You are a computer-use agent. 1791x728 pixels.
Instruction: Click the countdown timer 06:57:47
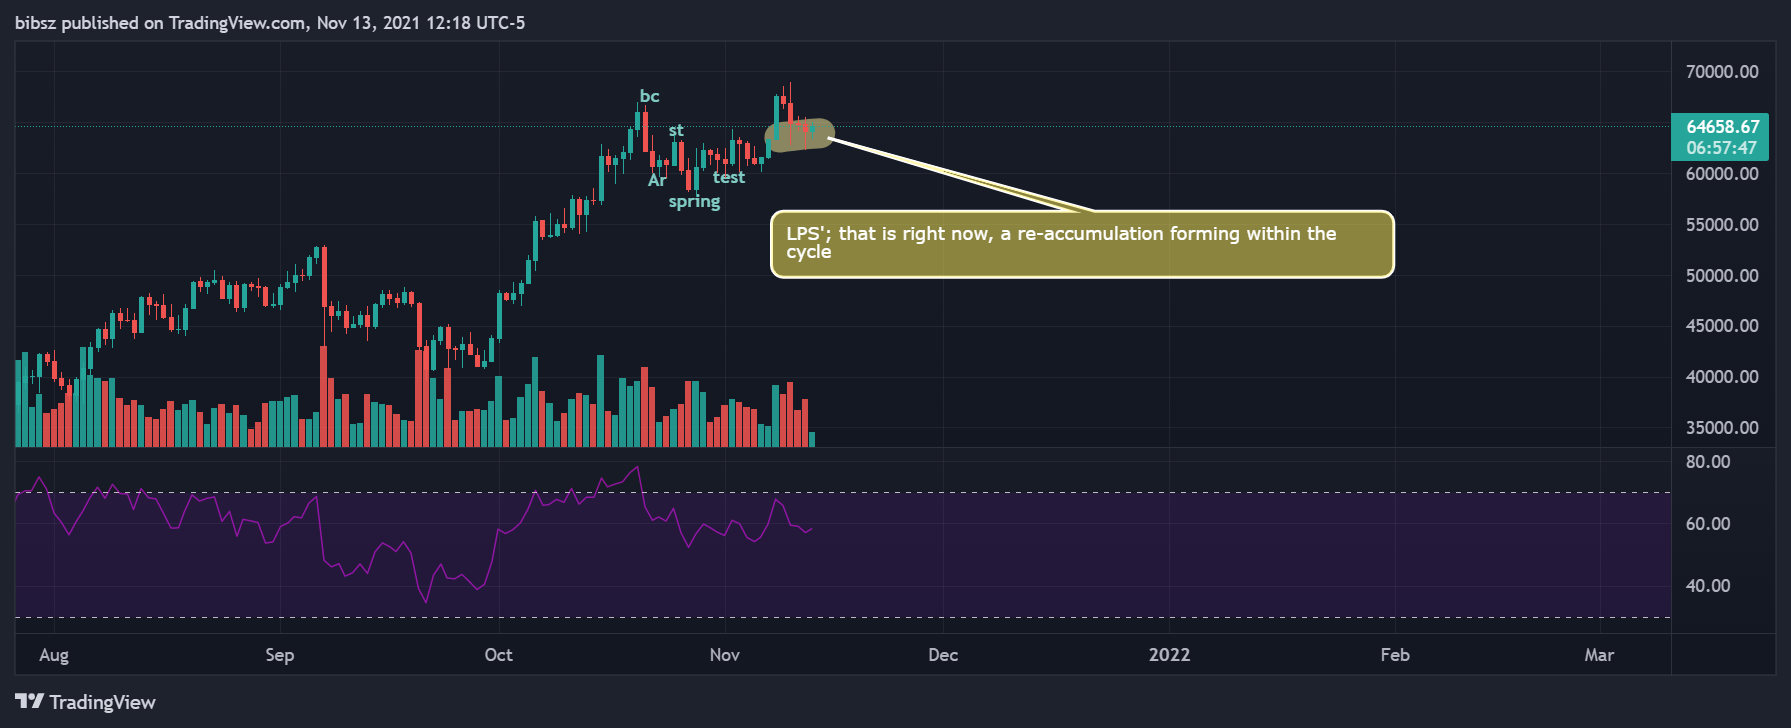click(x=1721, y=148)
